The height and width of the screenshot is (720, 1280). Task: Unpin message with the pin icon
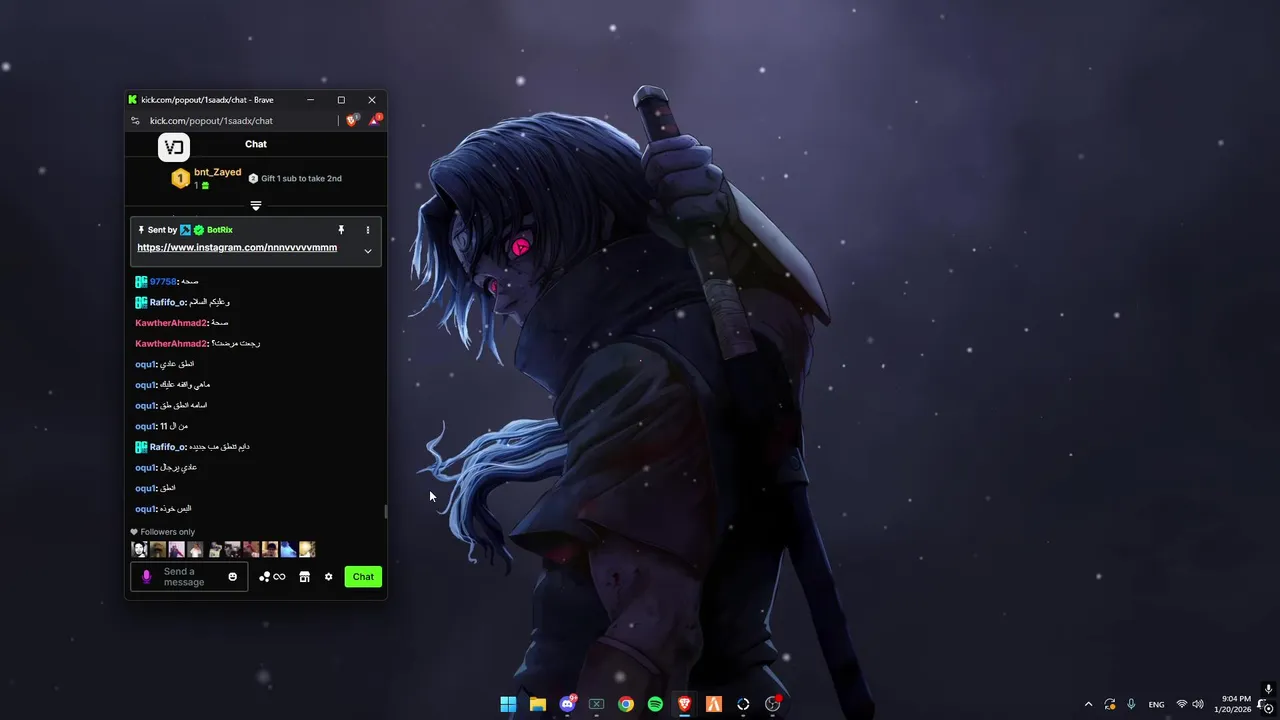[x=341, y=230]
